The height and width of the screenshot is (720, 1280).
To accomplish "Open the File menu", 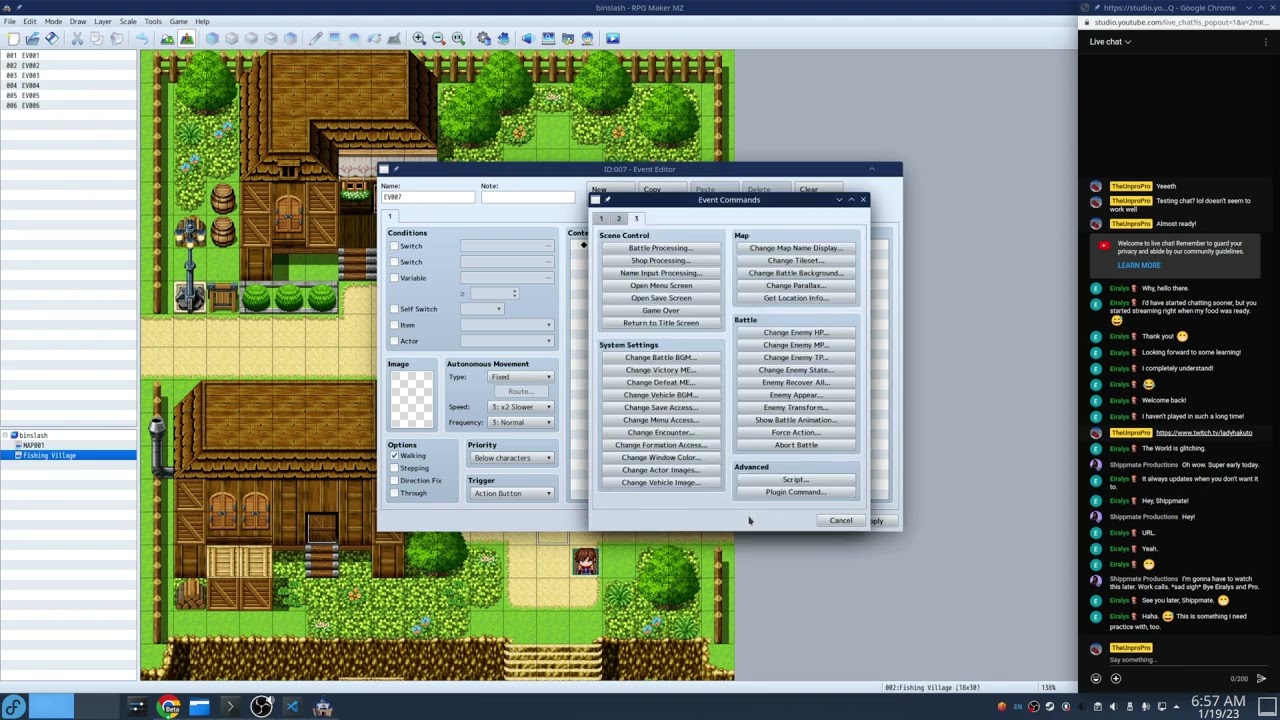I will click(9, 21).
